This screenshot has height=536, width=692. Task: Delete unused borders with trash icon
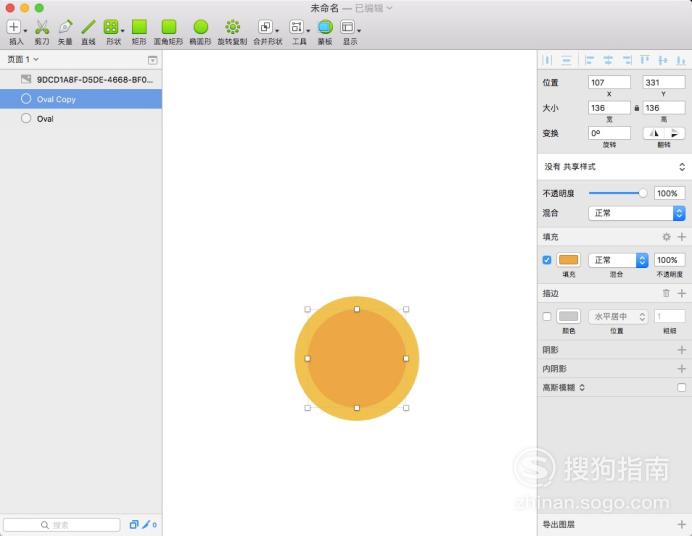coord(666,293)
